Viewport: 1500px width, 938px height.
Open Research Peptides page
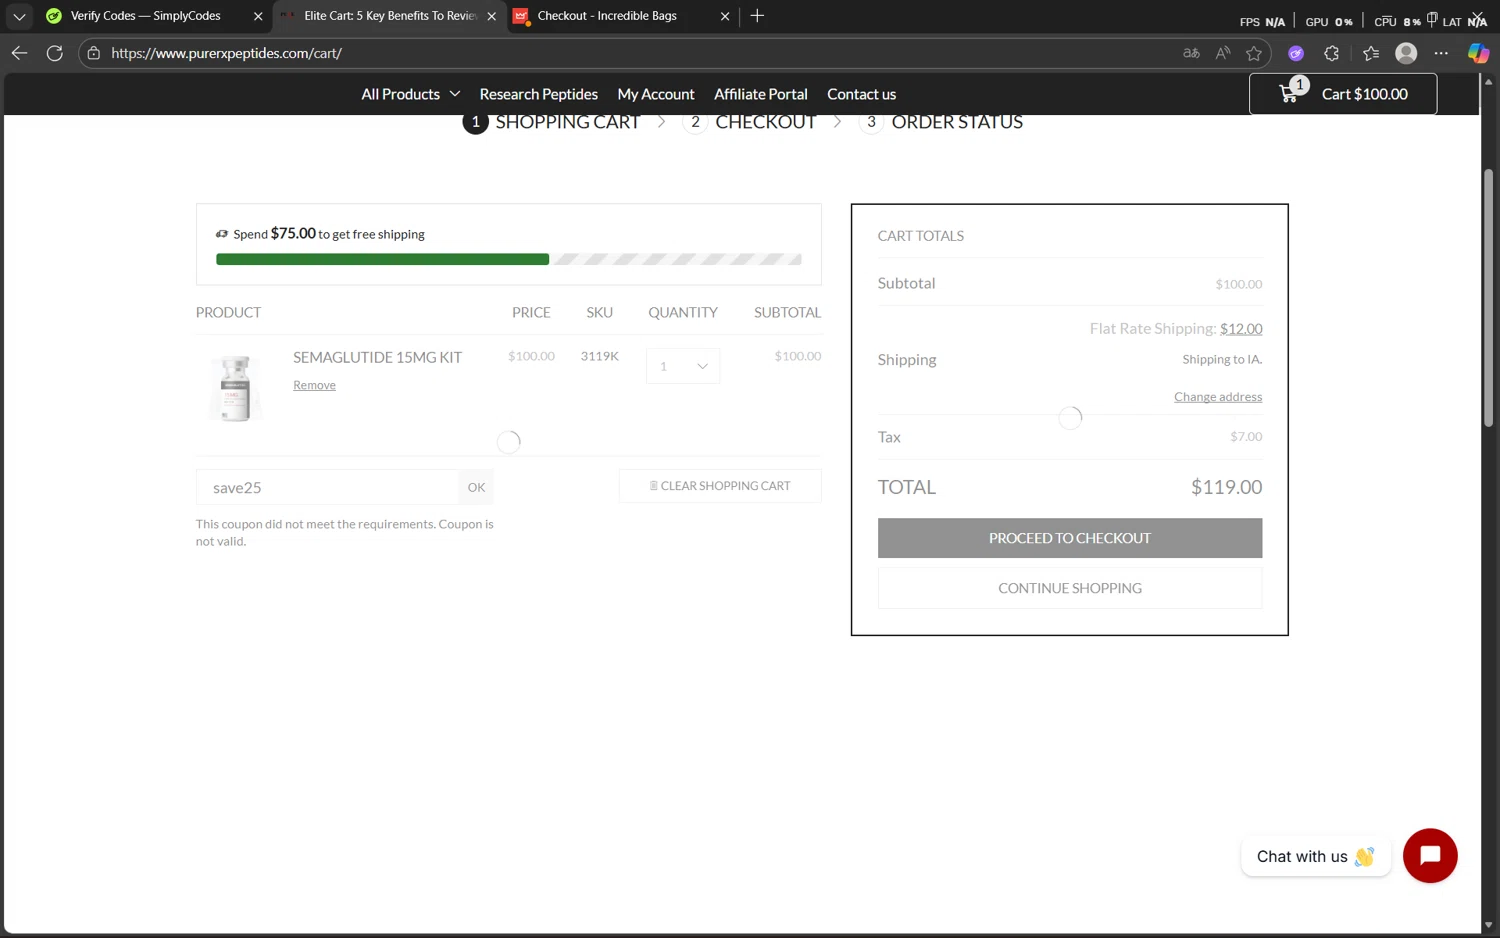tap(538, 94)
